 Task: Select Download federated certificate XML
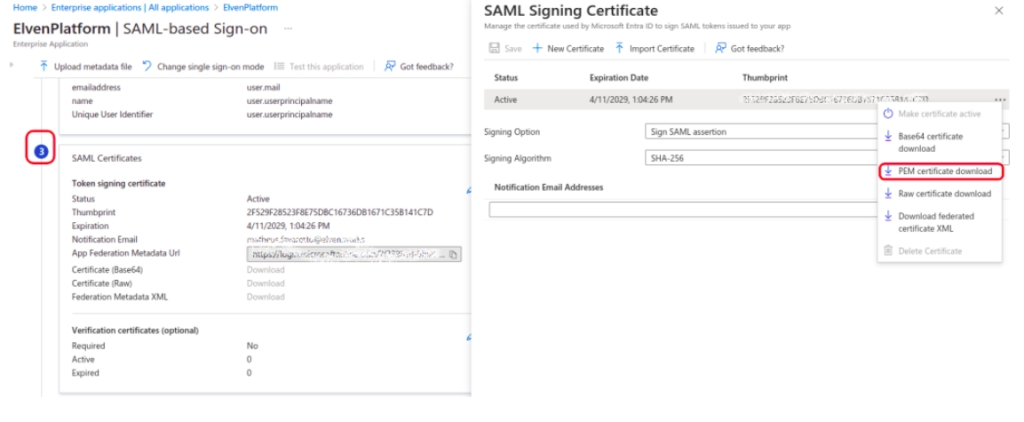[935, 222]
